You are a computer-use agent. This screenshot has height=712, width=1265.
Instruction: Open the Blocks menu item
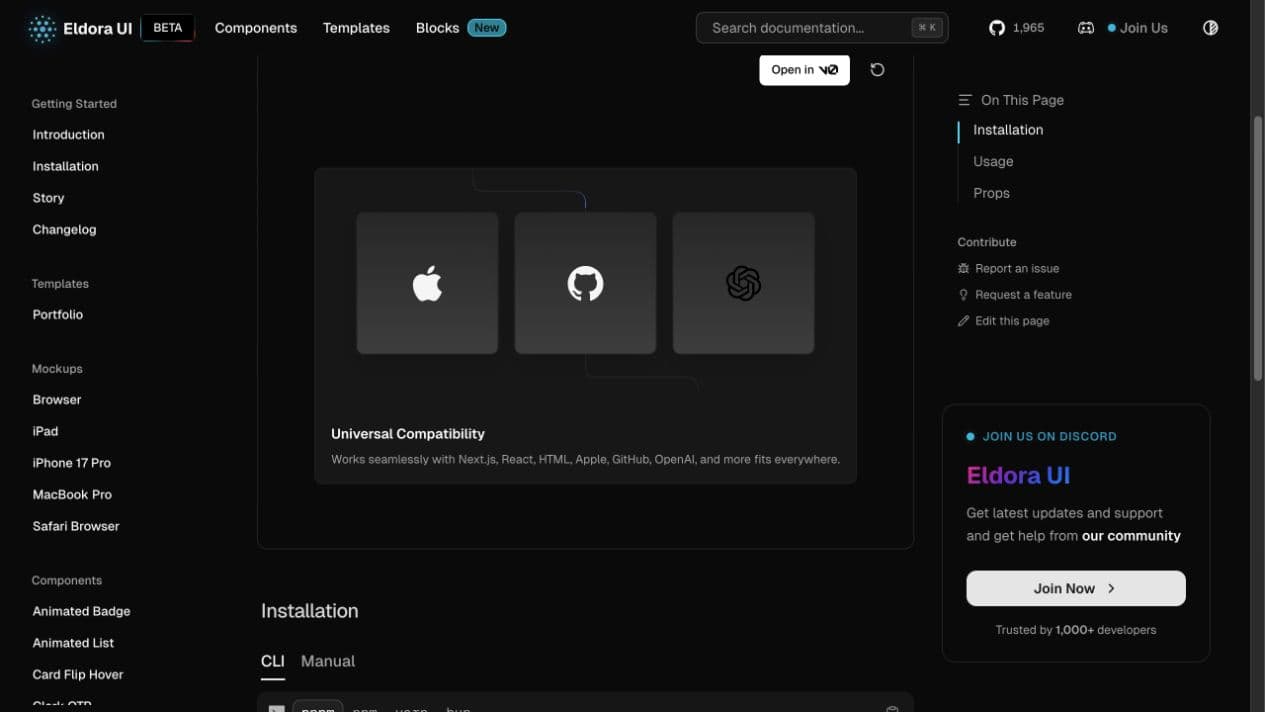(437, 28)
